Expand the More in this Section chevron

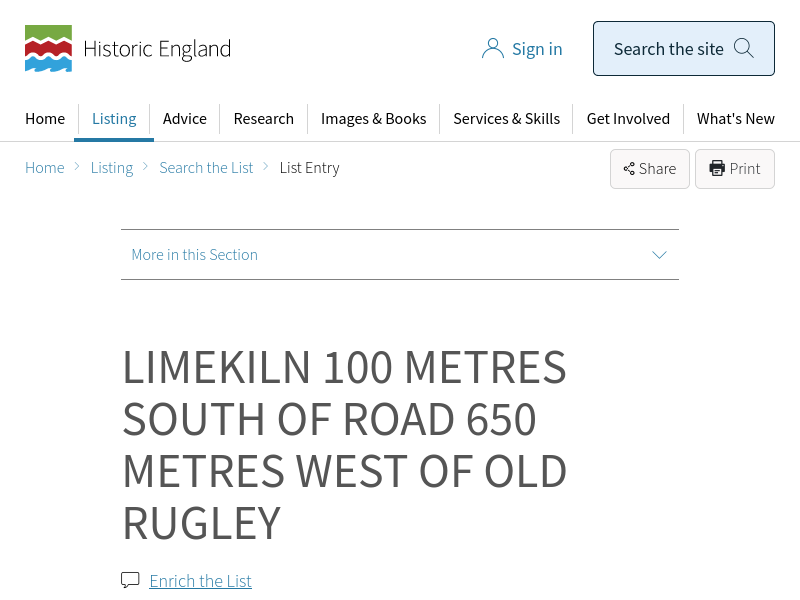[659, 255]
